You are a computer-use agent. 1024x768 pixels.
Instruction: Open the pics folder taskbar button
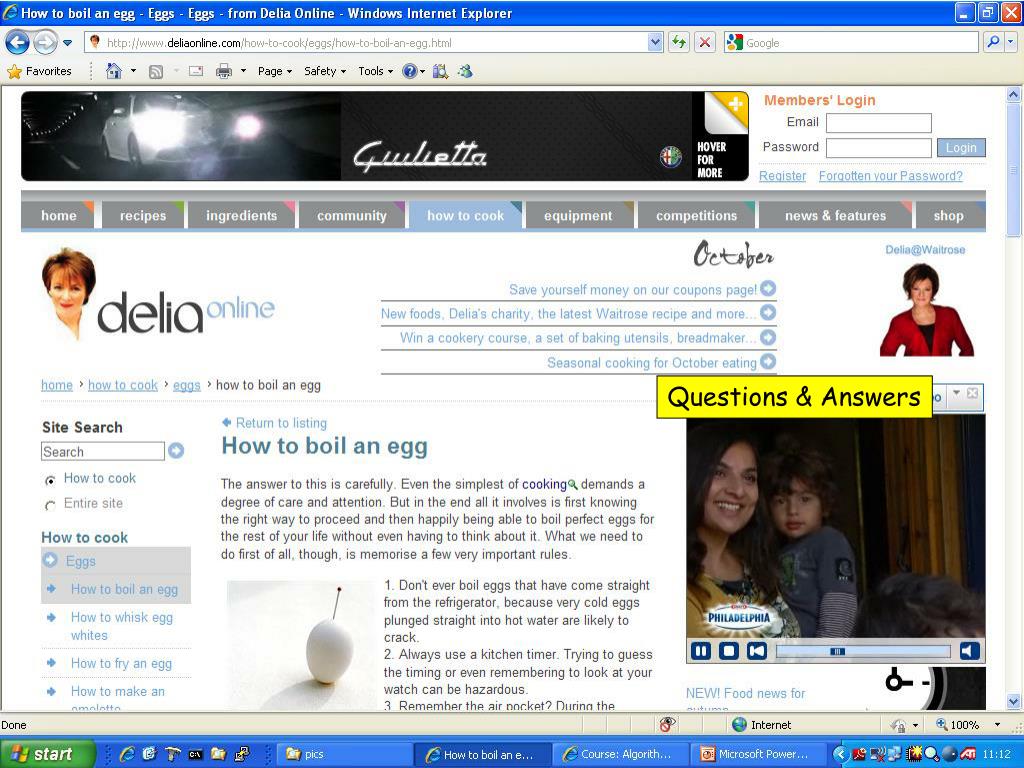pos(345,754)
